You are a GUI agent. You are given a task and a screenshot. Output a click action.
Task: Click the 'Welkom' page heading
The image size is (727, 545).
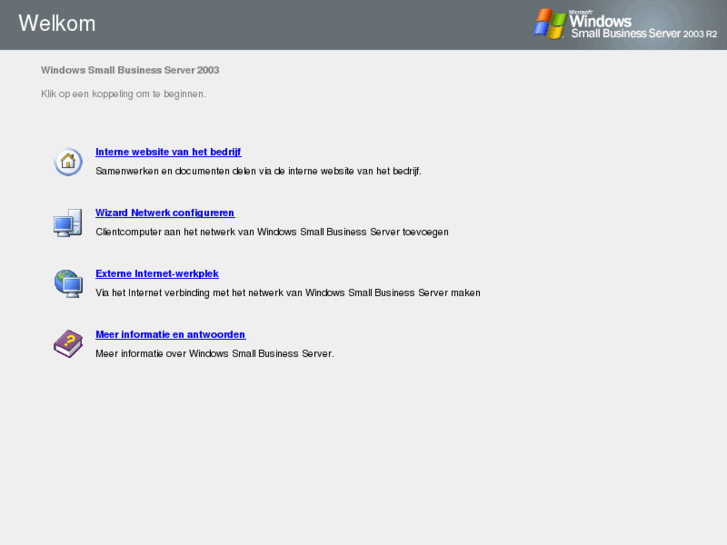(57, 23)
